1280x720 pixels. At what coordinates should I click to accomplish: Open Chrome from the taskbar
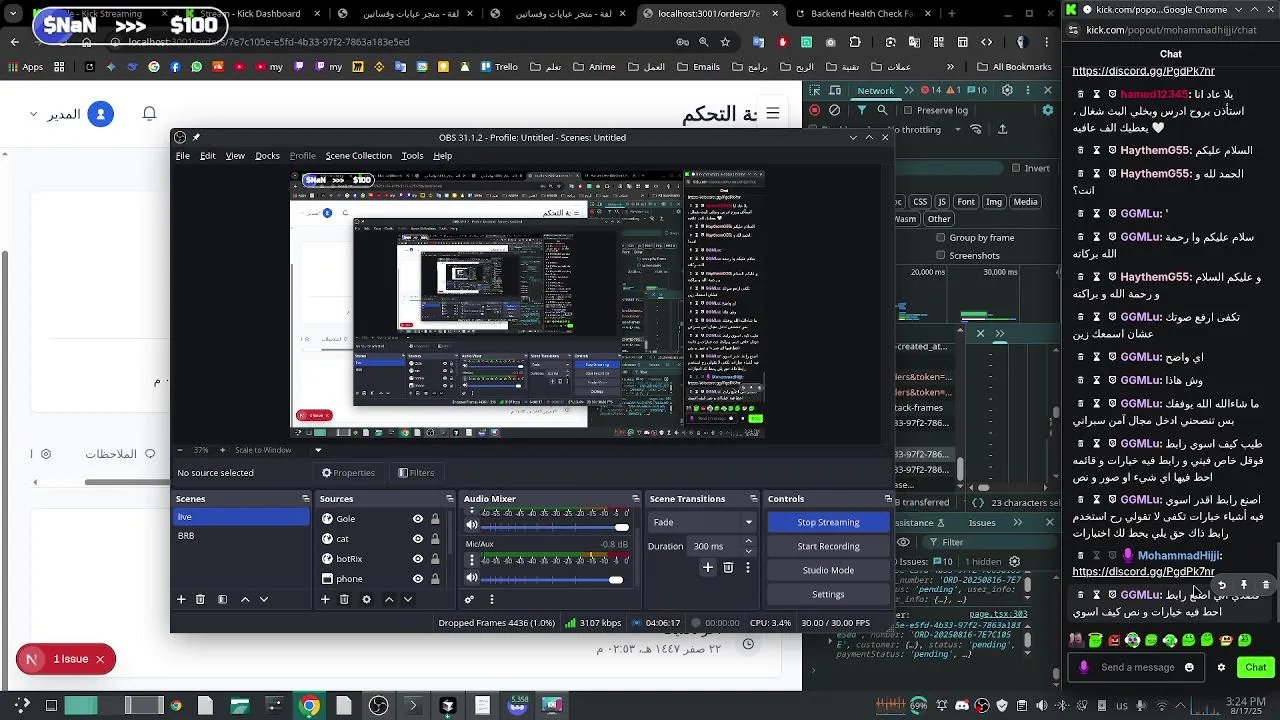coord(310,706)
